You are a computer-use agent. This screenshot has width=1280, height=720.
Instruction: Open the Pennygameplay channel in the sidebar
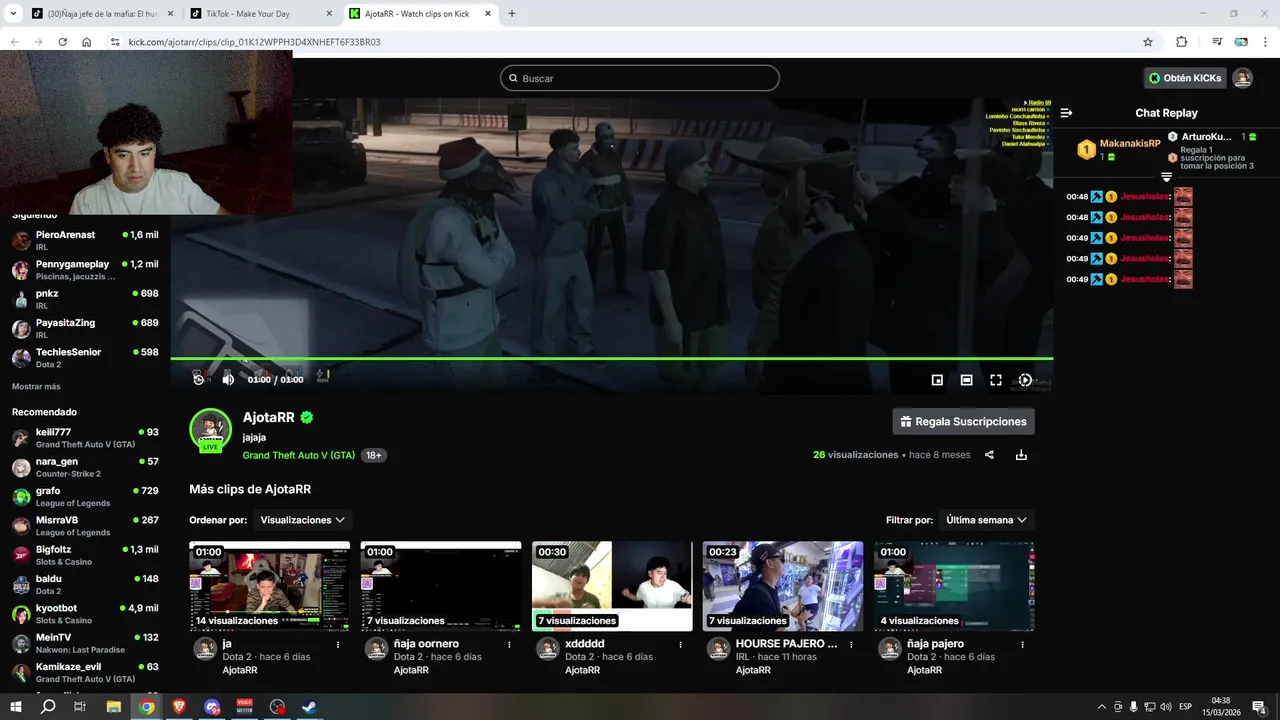click(x=85, y=270)
